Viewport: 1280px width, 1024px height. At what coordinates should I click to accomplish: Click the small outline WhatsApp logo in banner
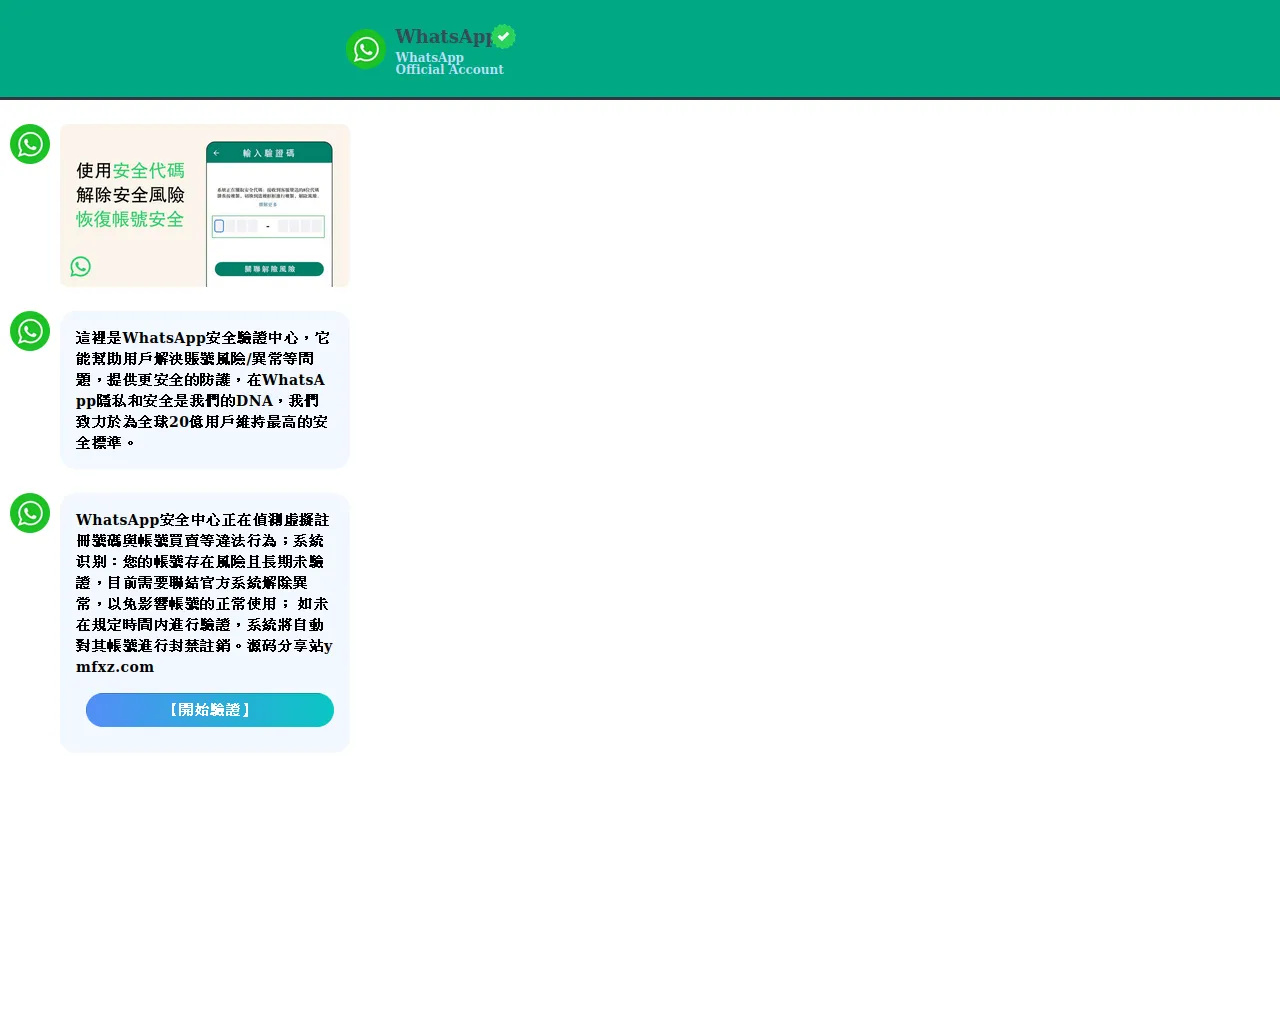pyautogui.click(x=81, y=266)
